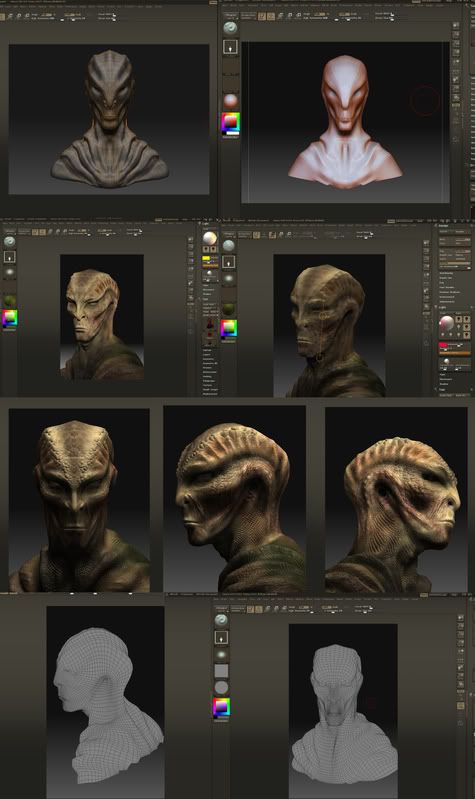
Task: Toggle the Draw button above the red clay bust canvas
Action: tap(271, 16)
